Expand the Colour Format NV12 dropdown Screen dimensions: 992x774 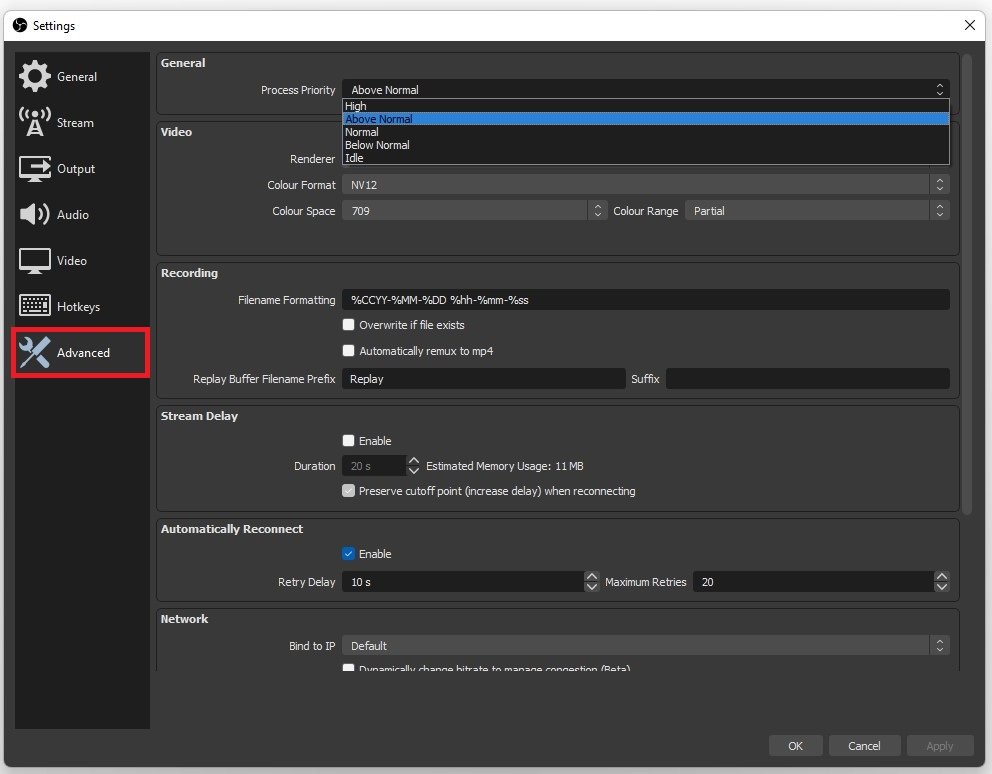click(645, 185)
